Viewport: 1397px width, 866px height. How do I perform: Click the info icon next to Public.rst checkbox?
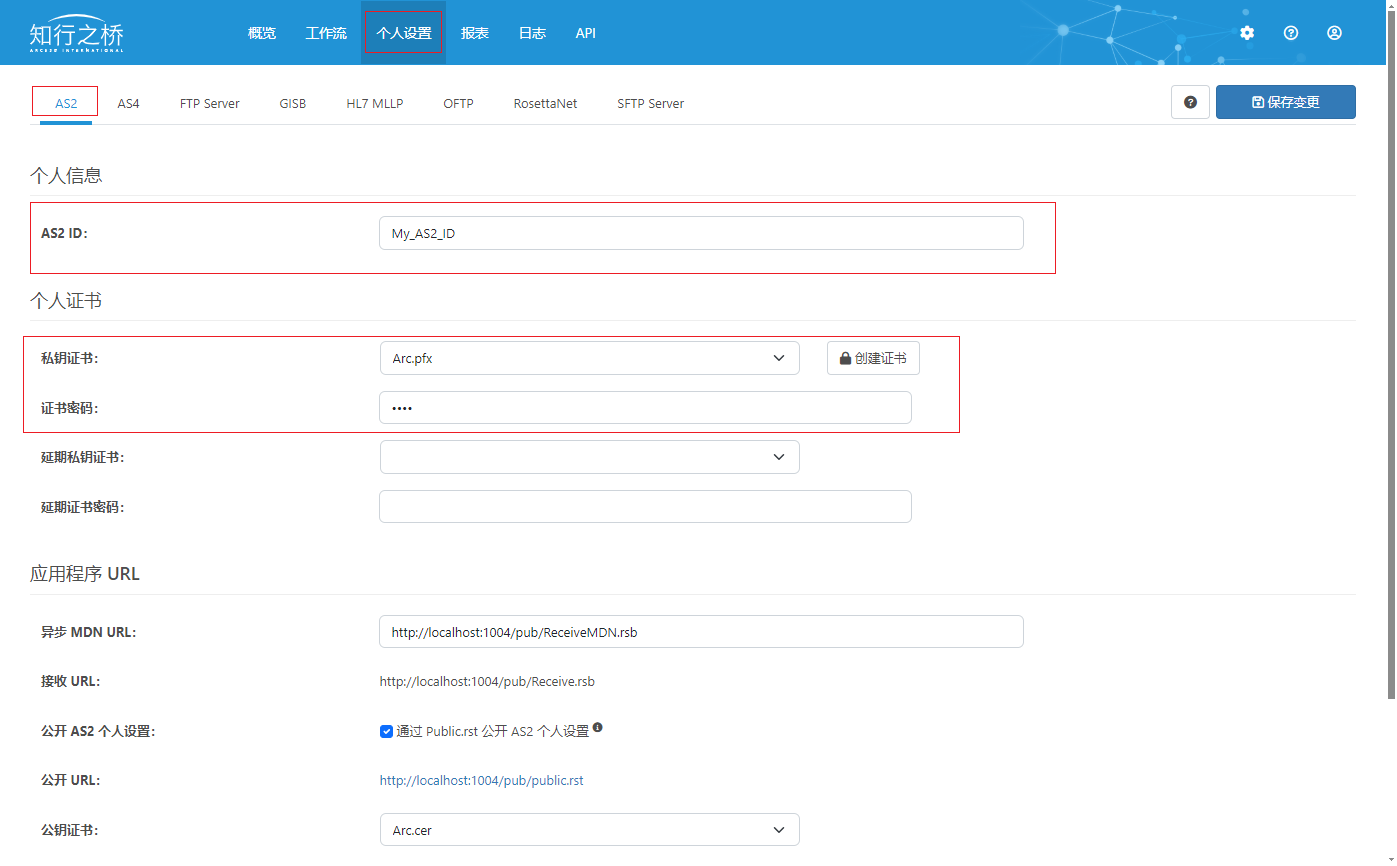pyautogui.click(x=598, y=727)
